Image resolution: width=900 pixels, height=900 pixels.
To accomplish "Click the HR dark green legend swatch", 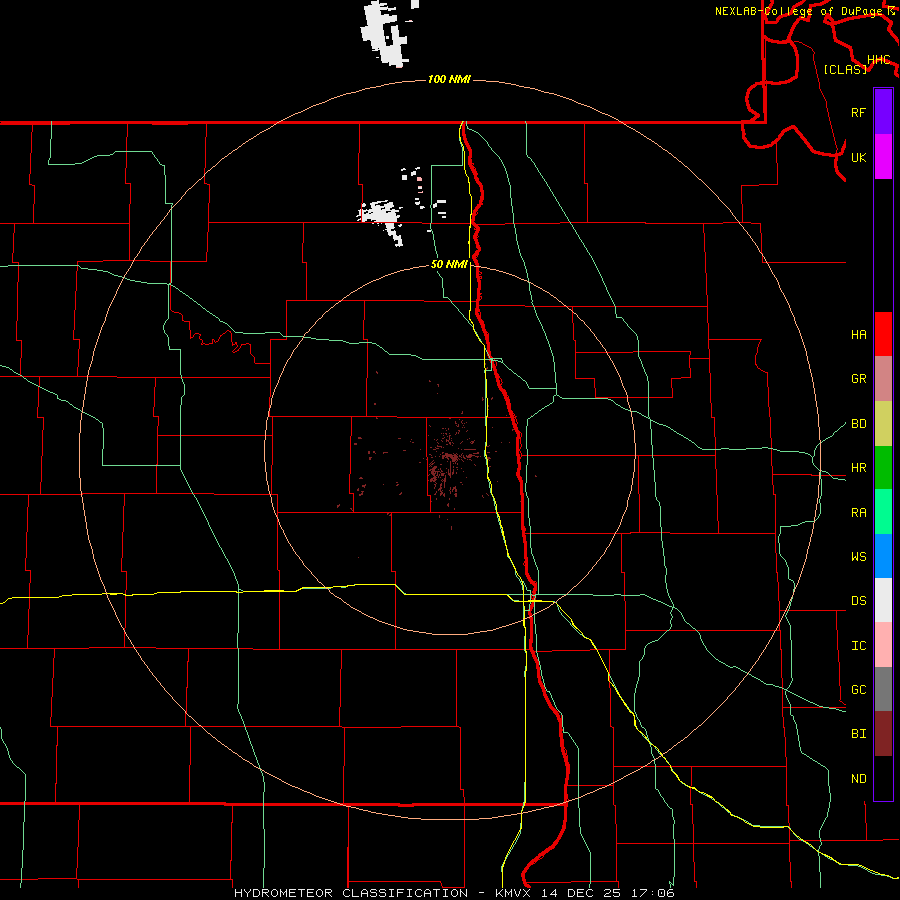I will click(883, 467).
